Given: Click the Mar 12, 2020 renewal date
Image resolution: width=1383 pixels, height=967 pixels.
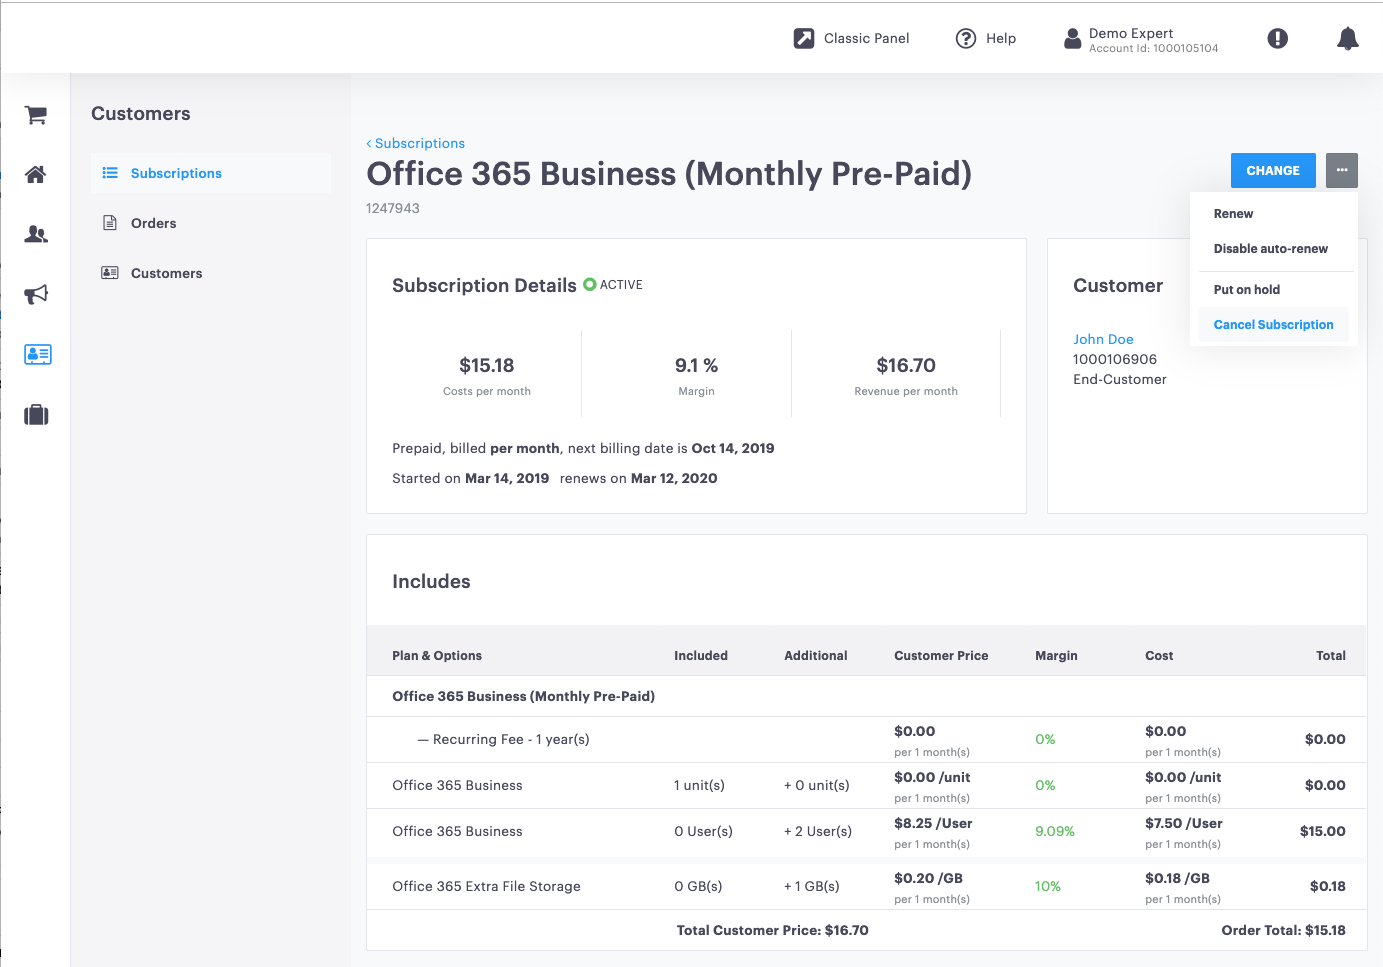Looking at the screenshot, I should pos(674,478).
